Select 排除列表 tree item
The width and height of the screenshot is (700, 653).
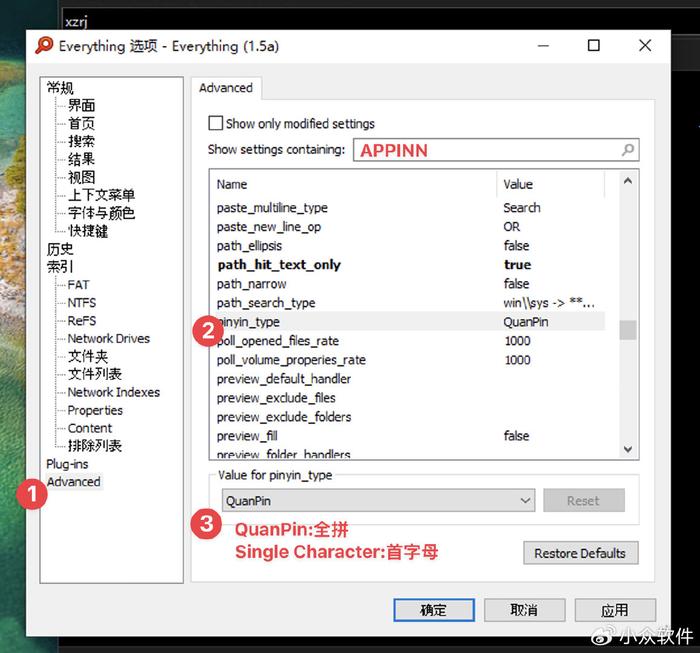tap(95, 445)
